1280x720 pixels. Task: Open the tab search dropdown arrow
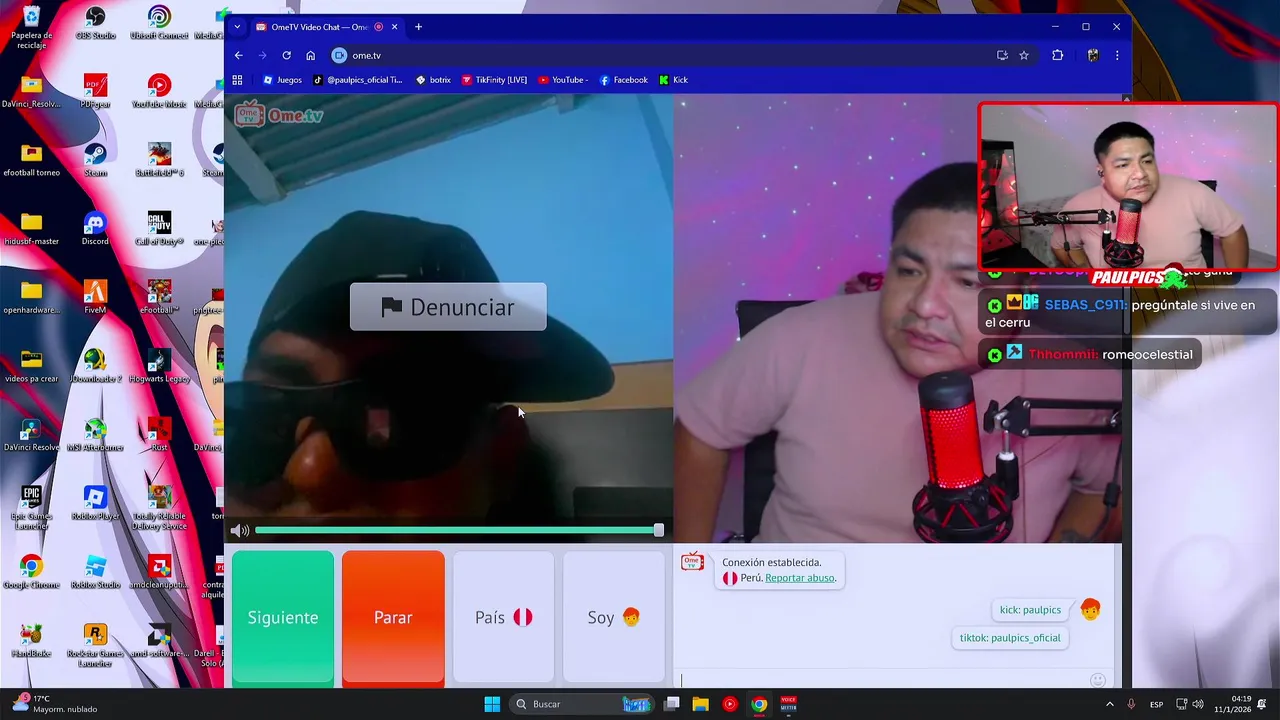click(x=237, y=27)
